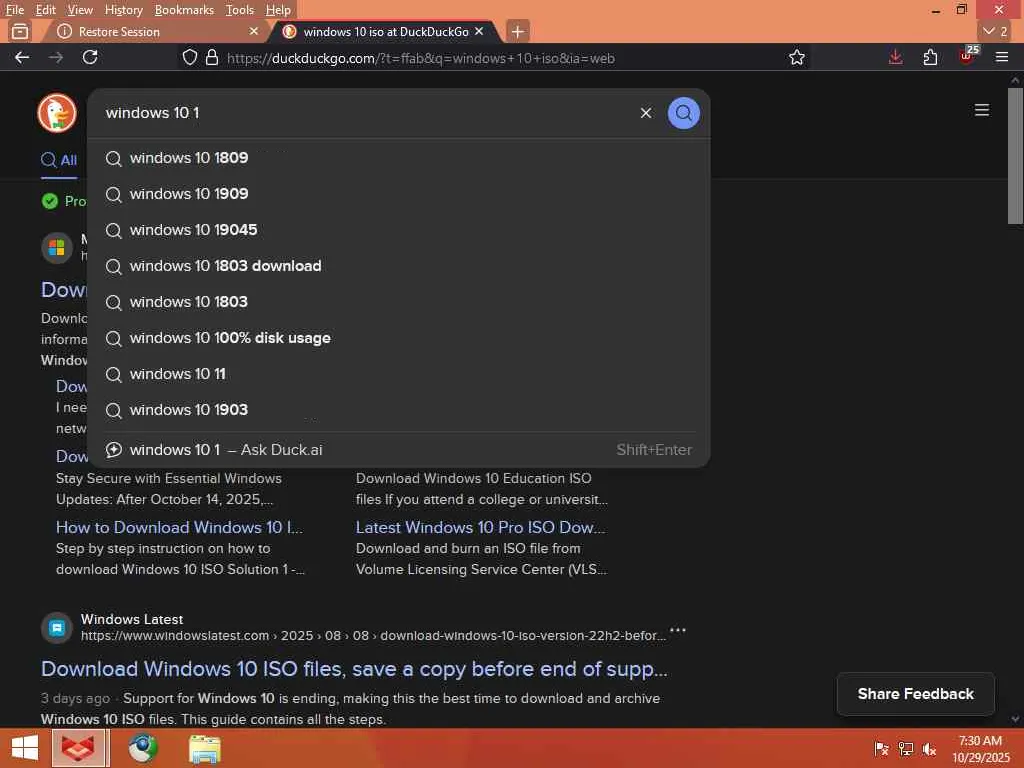1024x768 pixels.
Task: Open the File menu
Action: (x=14, y=10)
